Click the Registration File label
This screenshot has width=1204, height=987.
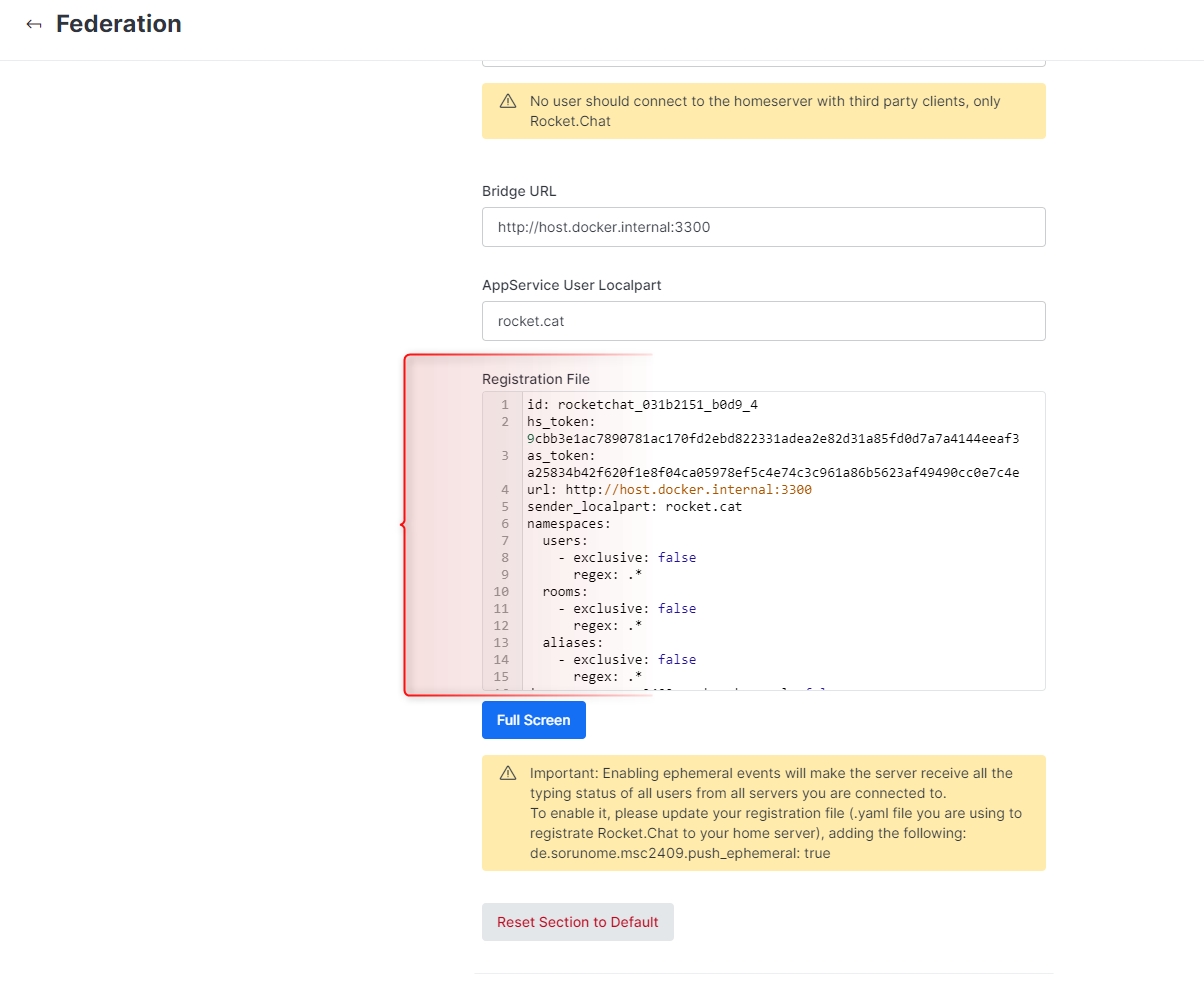[x=535, y=379]
